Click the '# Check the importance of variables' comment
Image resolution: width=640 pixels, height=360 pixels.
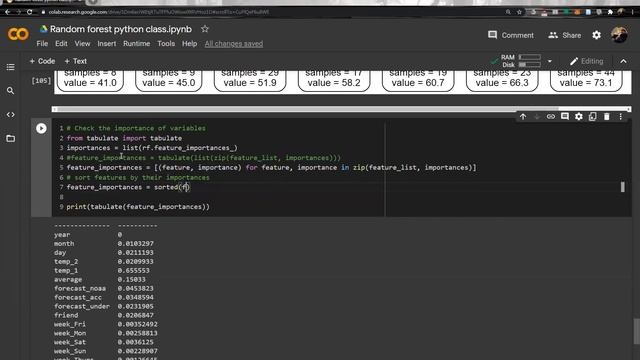[x=136, y=129]
